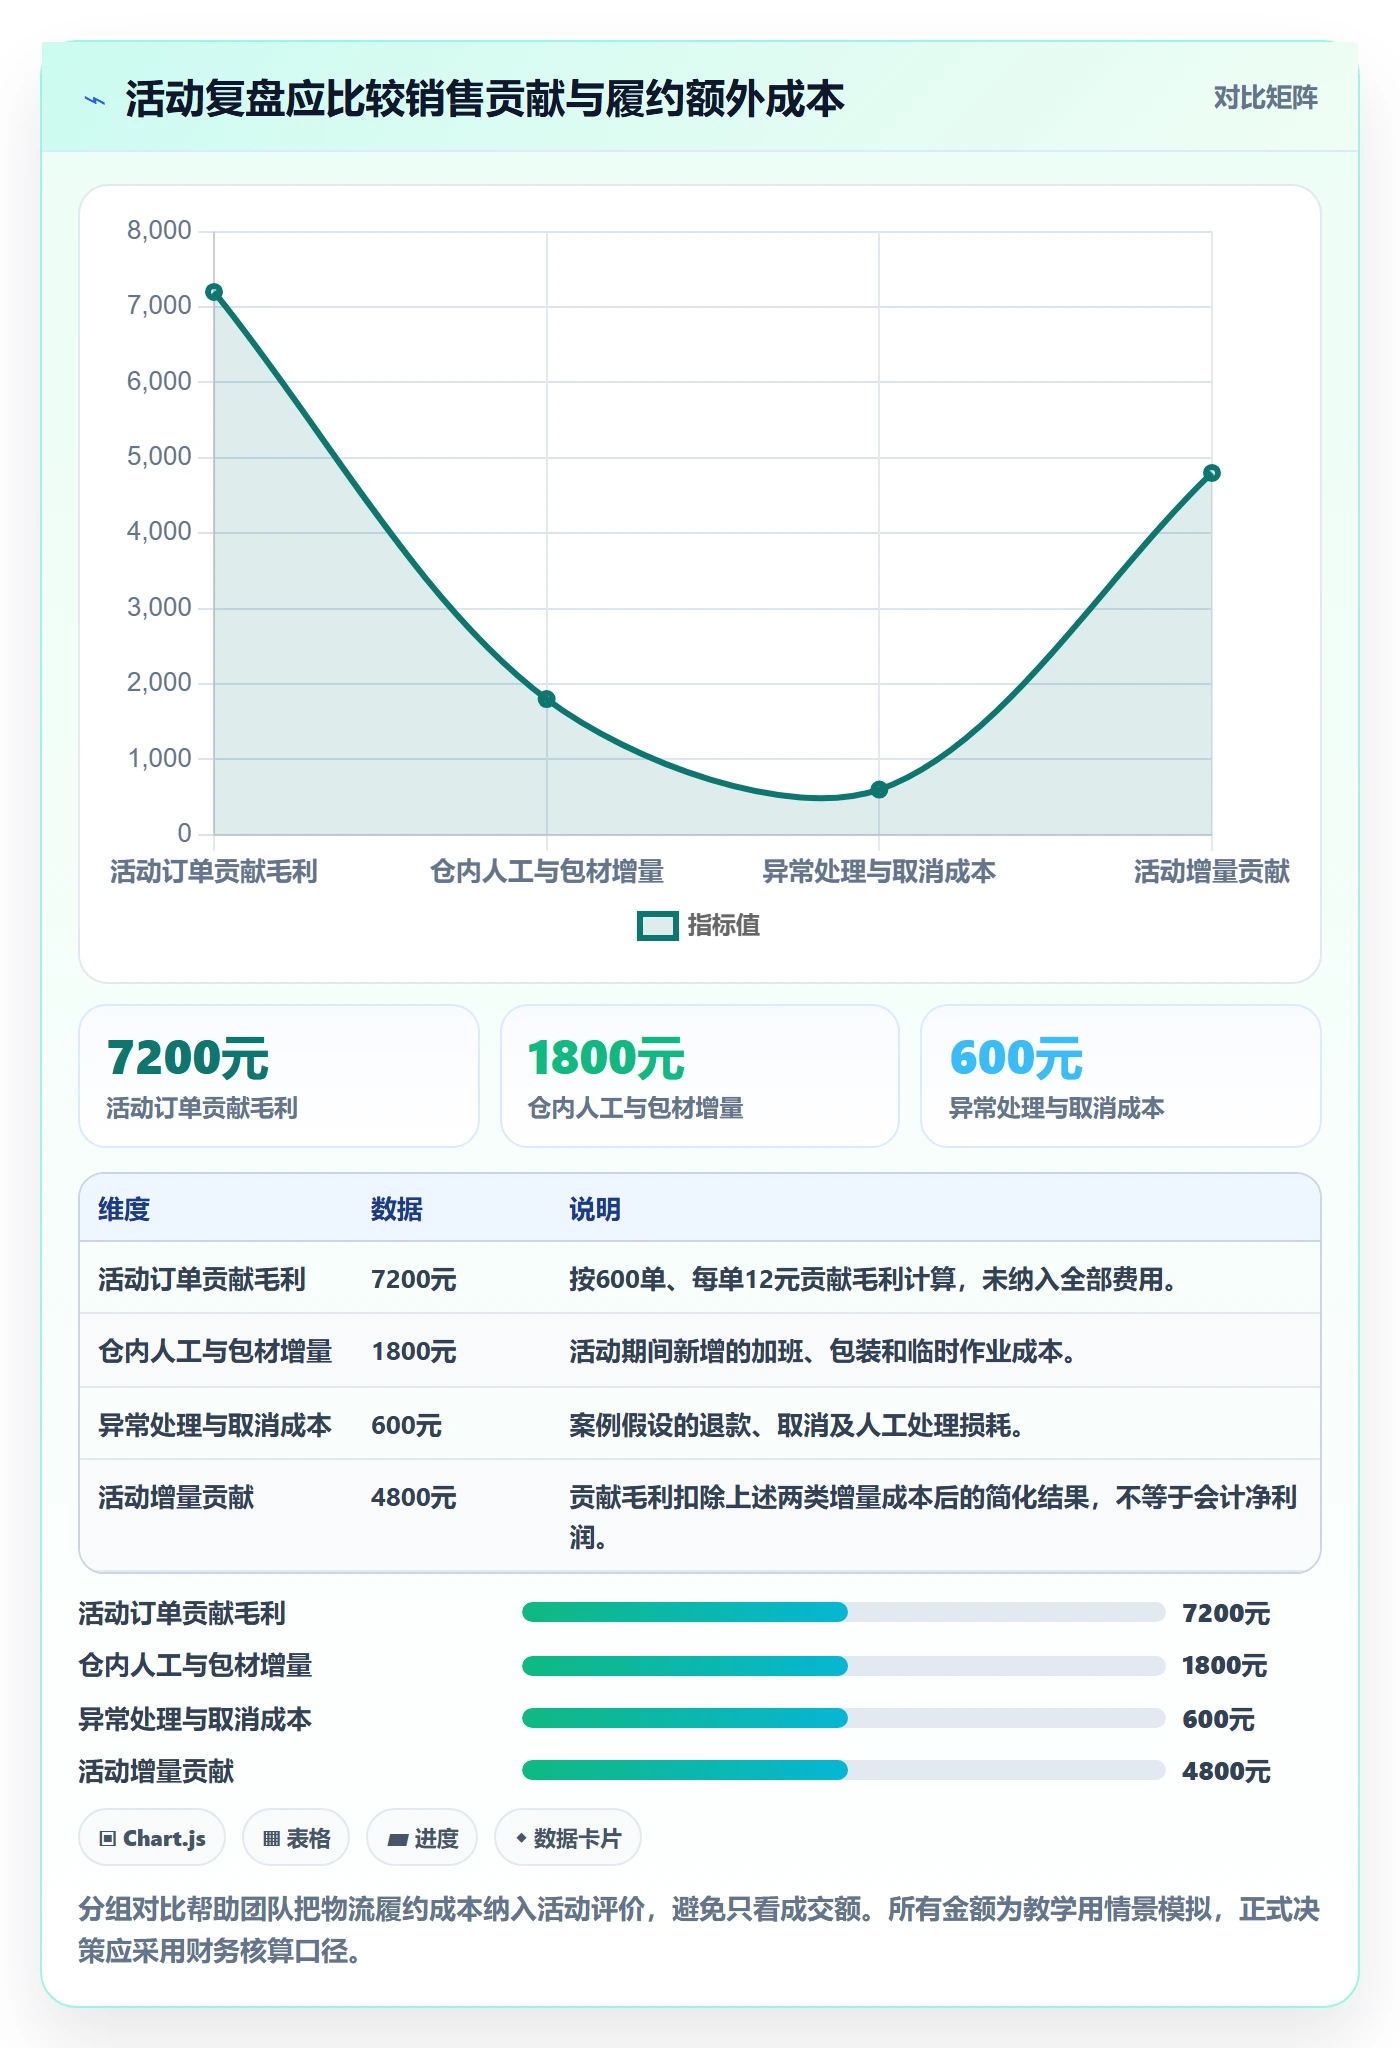Click the lightning icon beside the card title
Viewport: 1400px width, 2048px height.
pyautogui.click(x=94, y=100)
